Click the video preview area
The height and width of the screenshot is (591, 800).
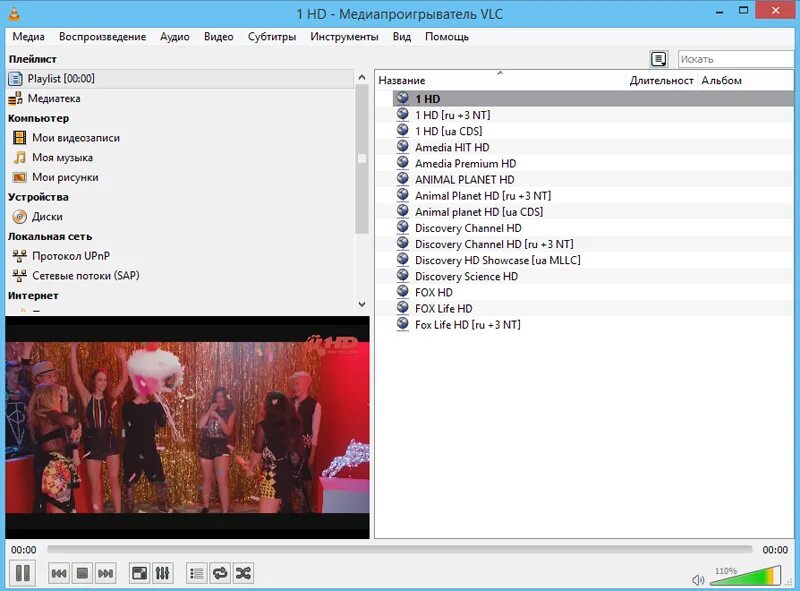pos(187,427)
